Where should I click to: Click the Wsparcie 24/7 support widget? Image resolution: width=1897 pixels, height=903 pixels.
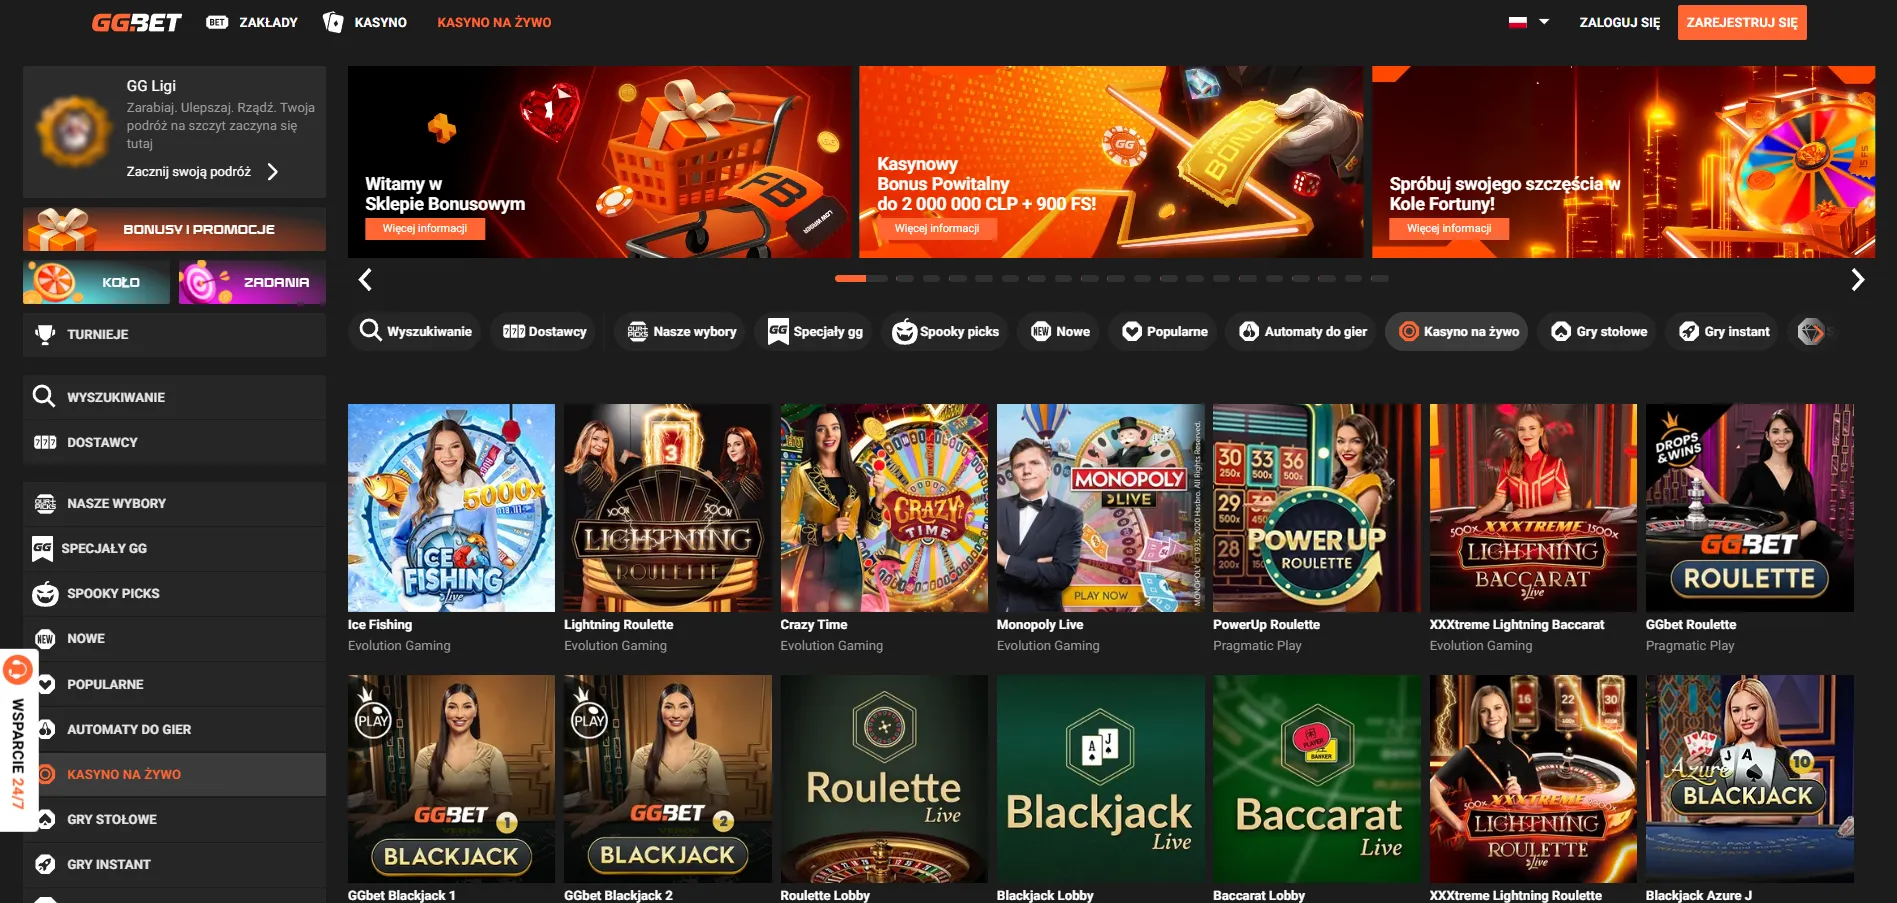[18, 740]
